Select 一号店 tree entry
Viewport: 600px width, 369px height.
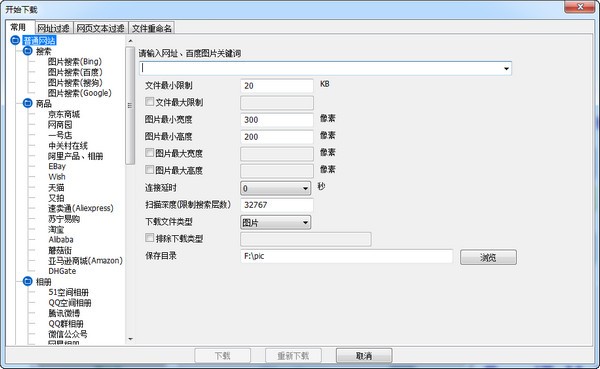click(x=60, y=135)
